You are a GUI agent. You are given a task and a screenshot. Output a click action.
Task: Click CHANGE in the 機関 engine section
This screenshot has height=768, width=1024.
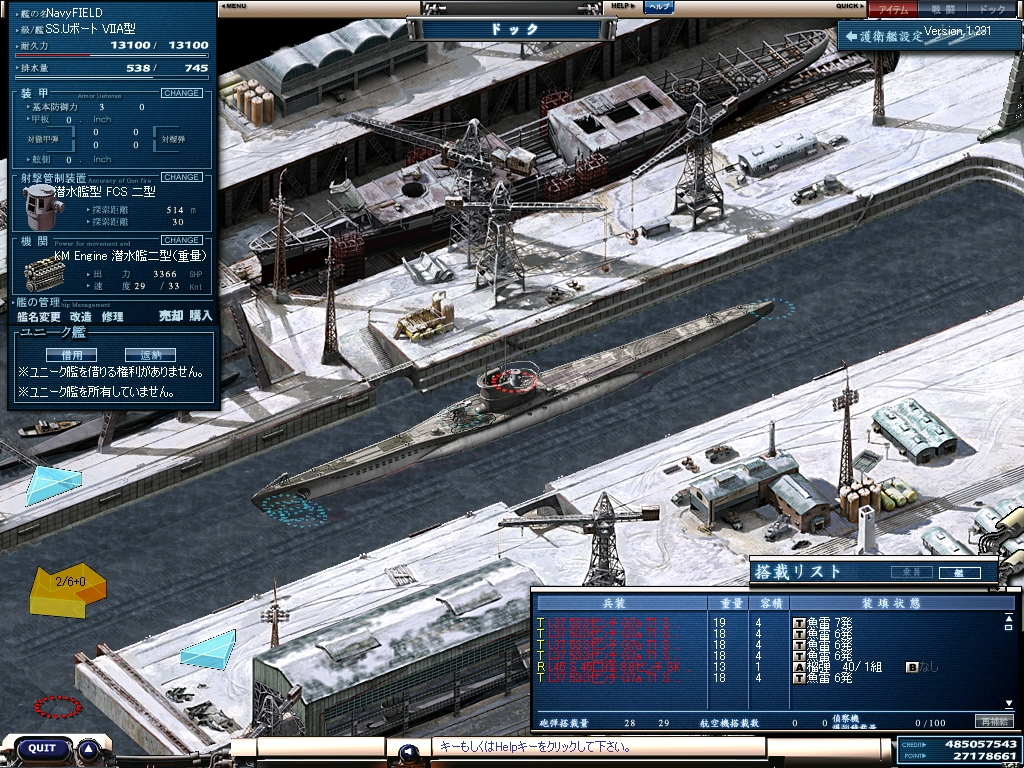pos(182,240)
